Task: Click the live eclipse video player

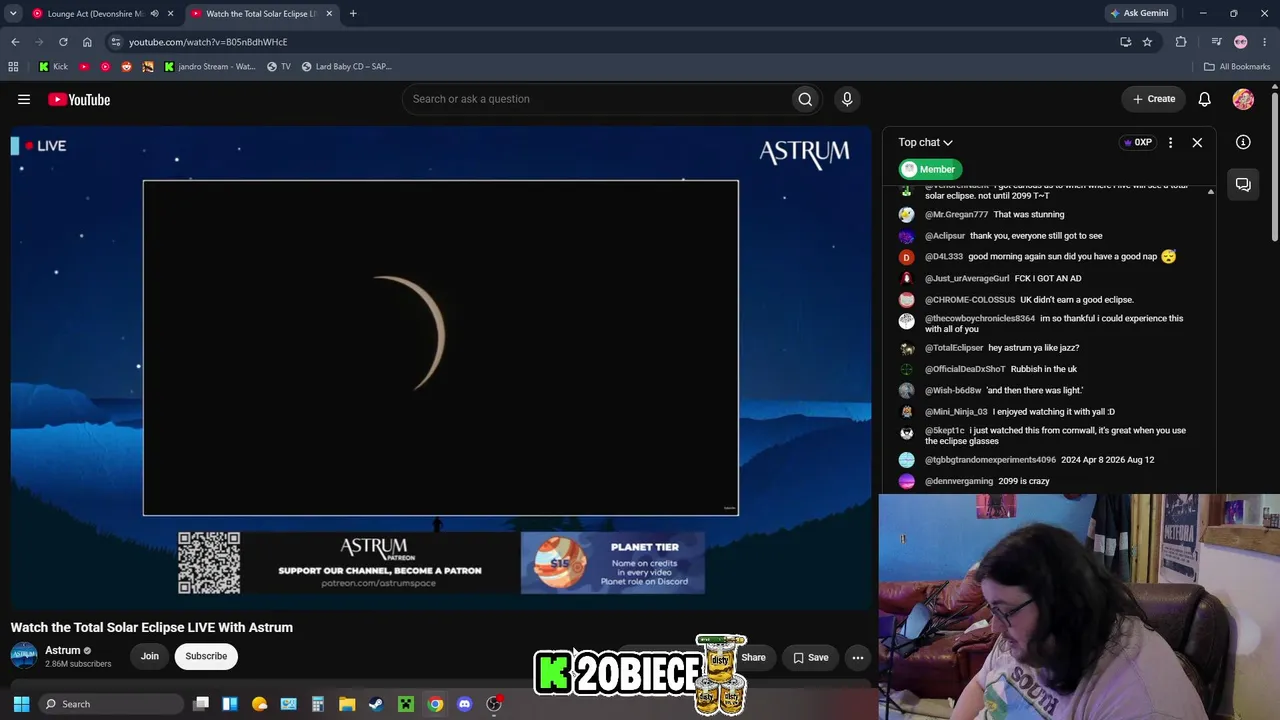Action: point(441,367)
